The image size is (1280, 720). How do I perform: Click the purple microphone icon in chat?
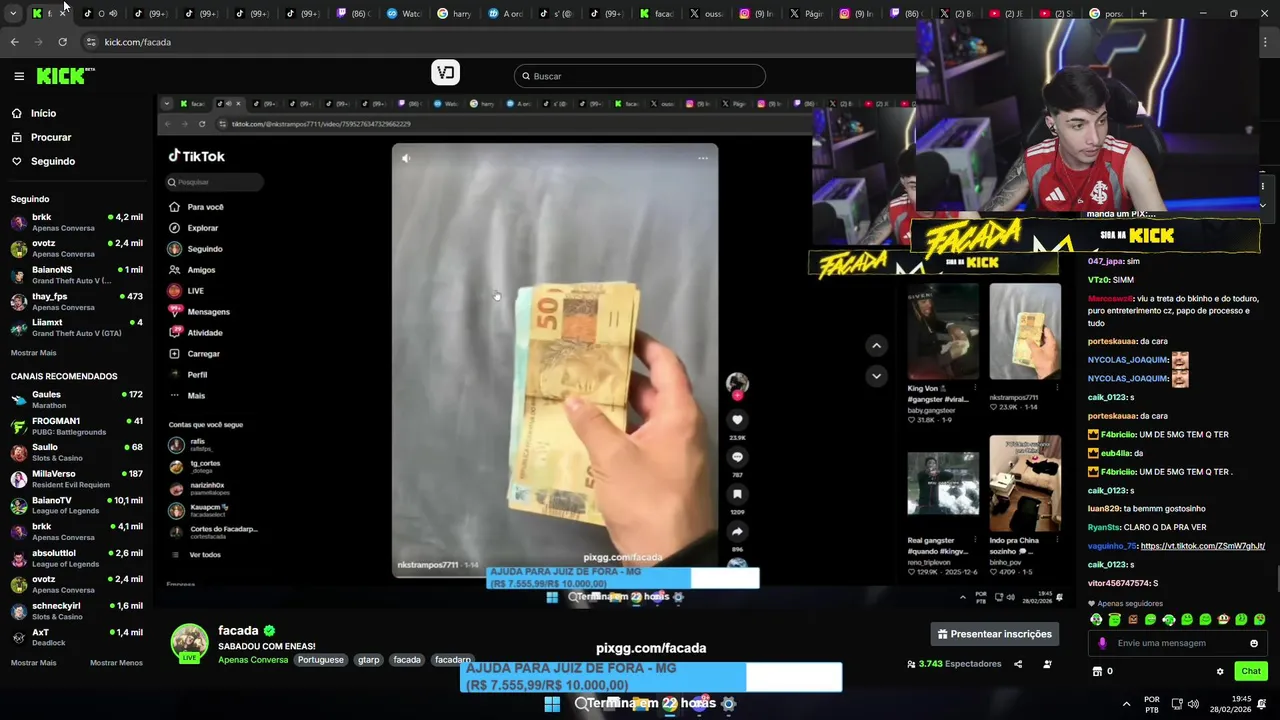click(1102, 643)
